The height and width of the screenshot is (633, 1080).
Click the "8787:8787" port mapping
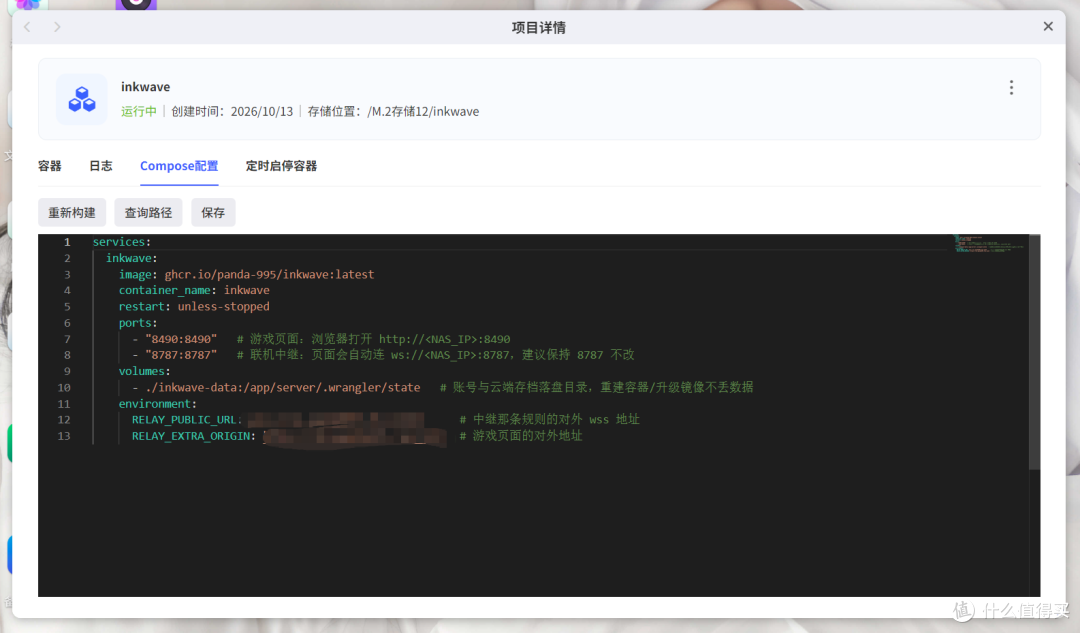point(181,355)
